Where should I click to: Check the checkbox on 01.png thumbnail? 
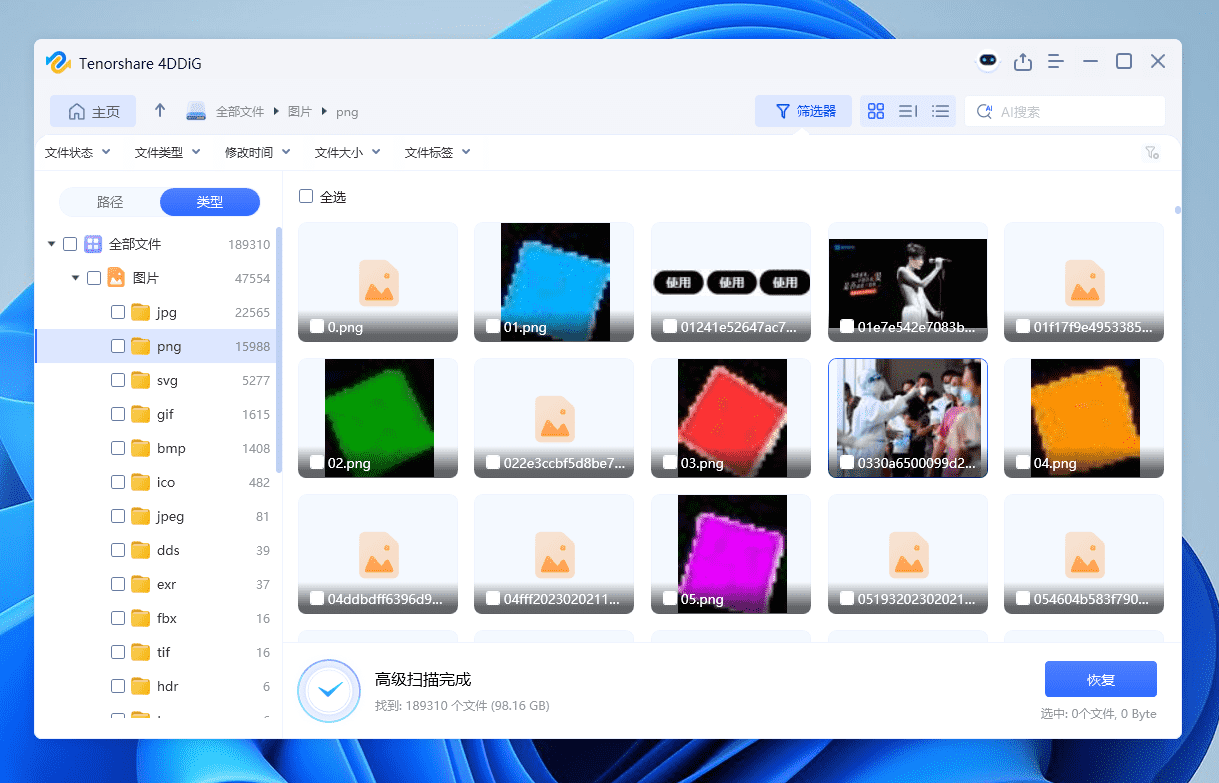(491, 324)
